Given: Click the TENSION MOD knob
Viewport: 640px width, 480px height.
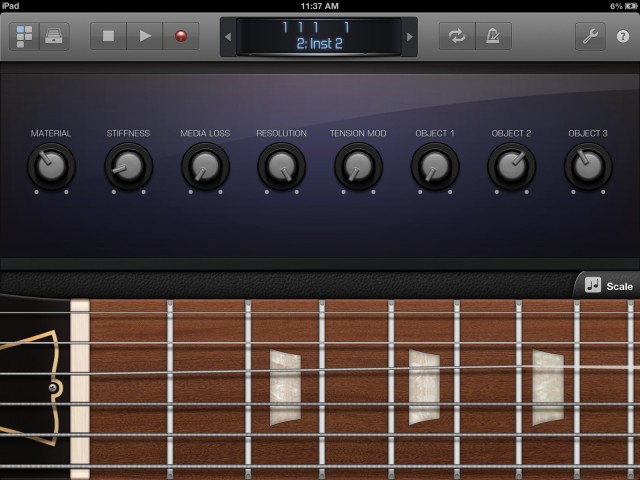Looking at the screenshot, I should tap(358, 165).
